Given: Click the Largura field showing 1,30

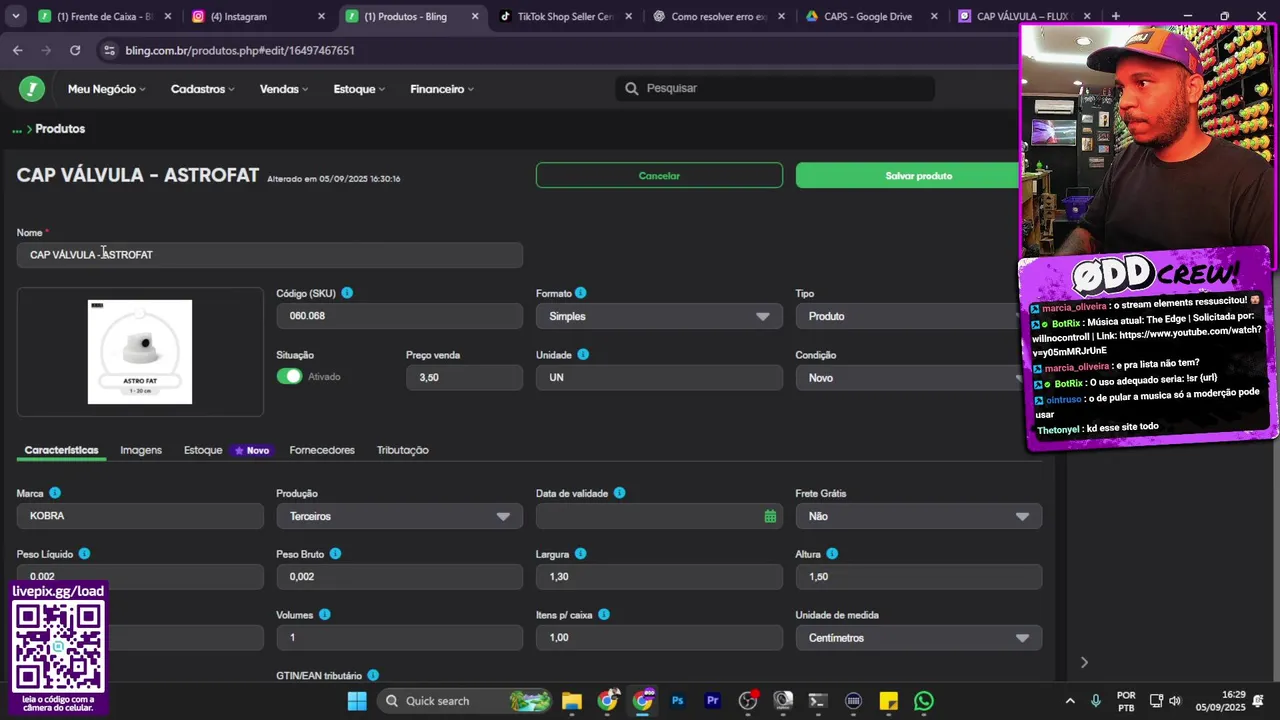Looking at the screenshot, I should coord(659,577).
